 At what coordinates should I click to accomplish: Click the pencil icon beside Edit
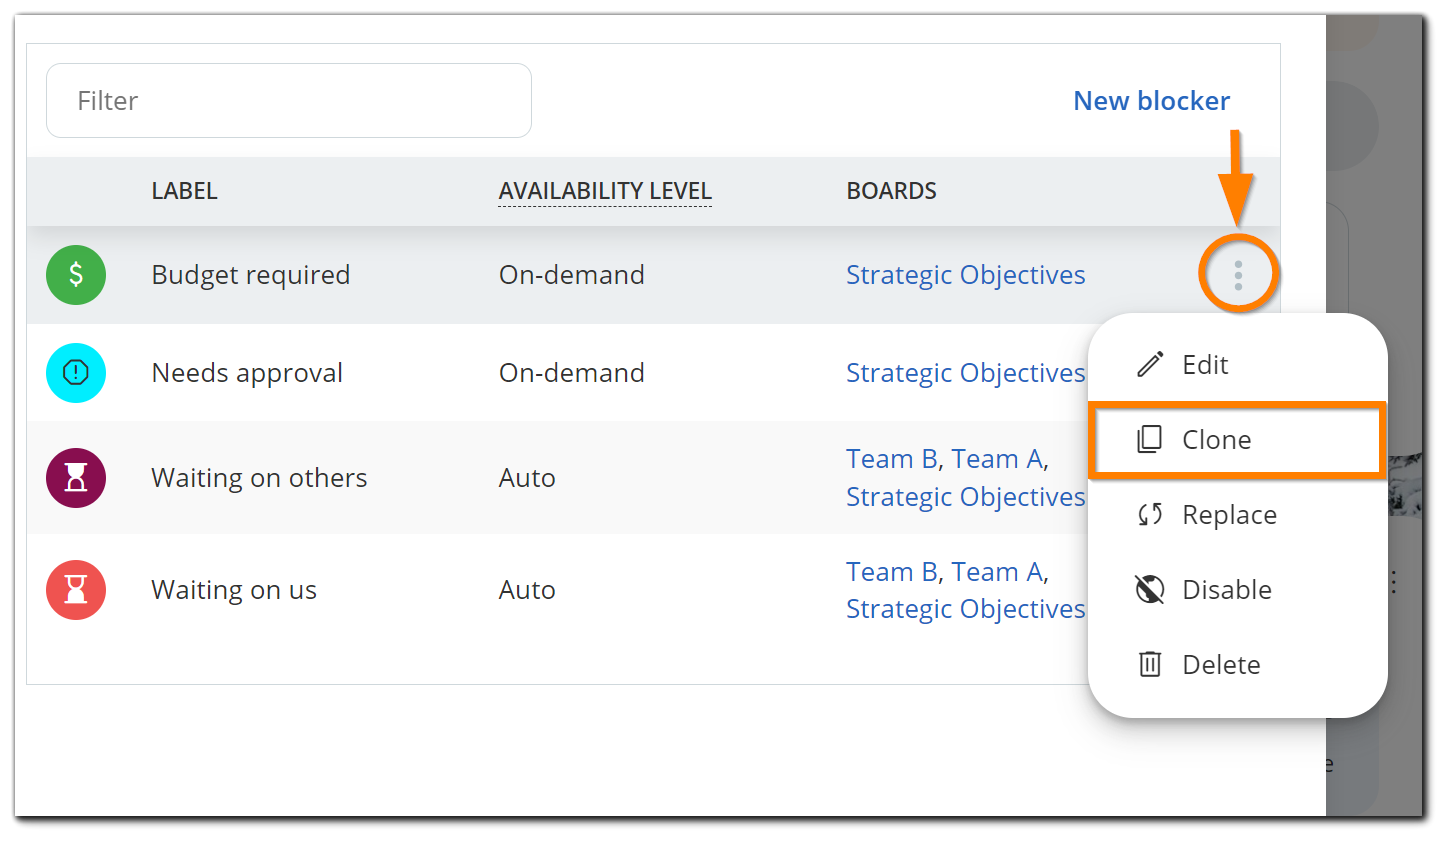(1150, 364)
